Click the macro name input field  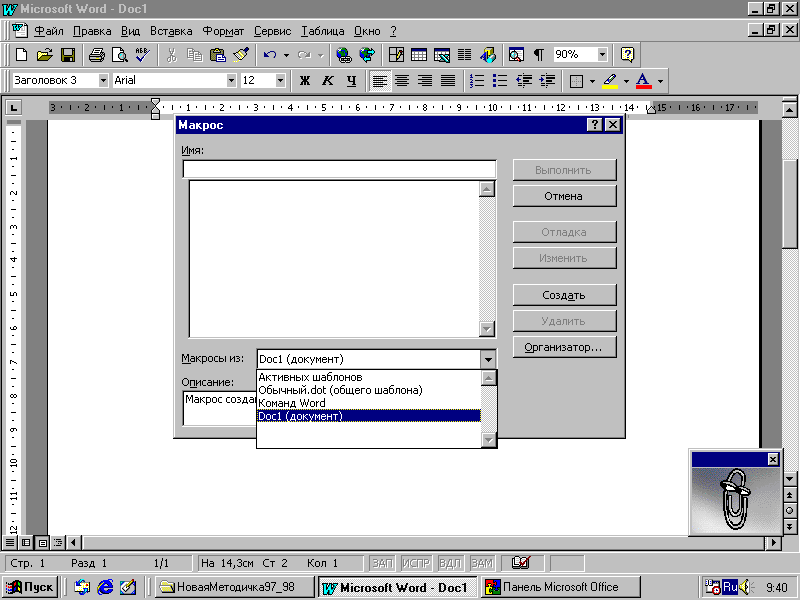click(339, 169)
